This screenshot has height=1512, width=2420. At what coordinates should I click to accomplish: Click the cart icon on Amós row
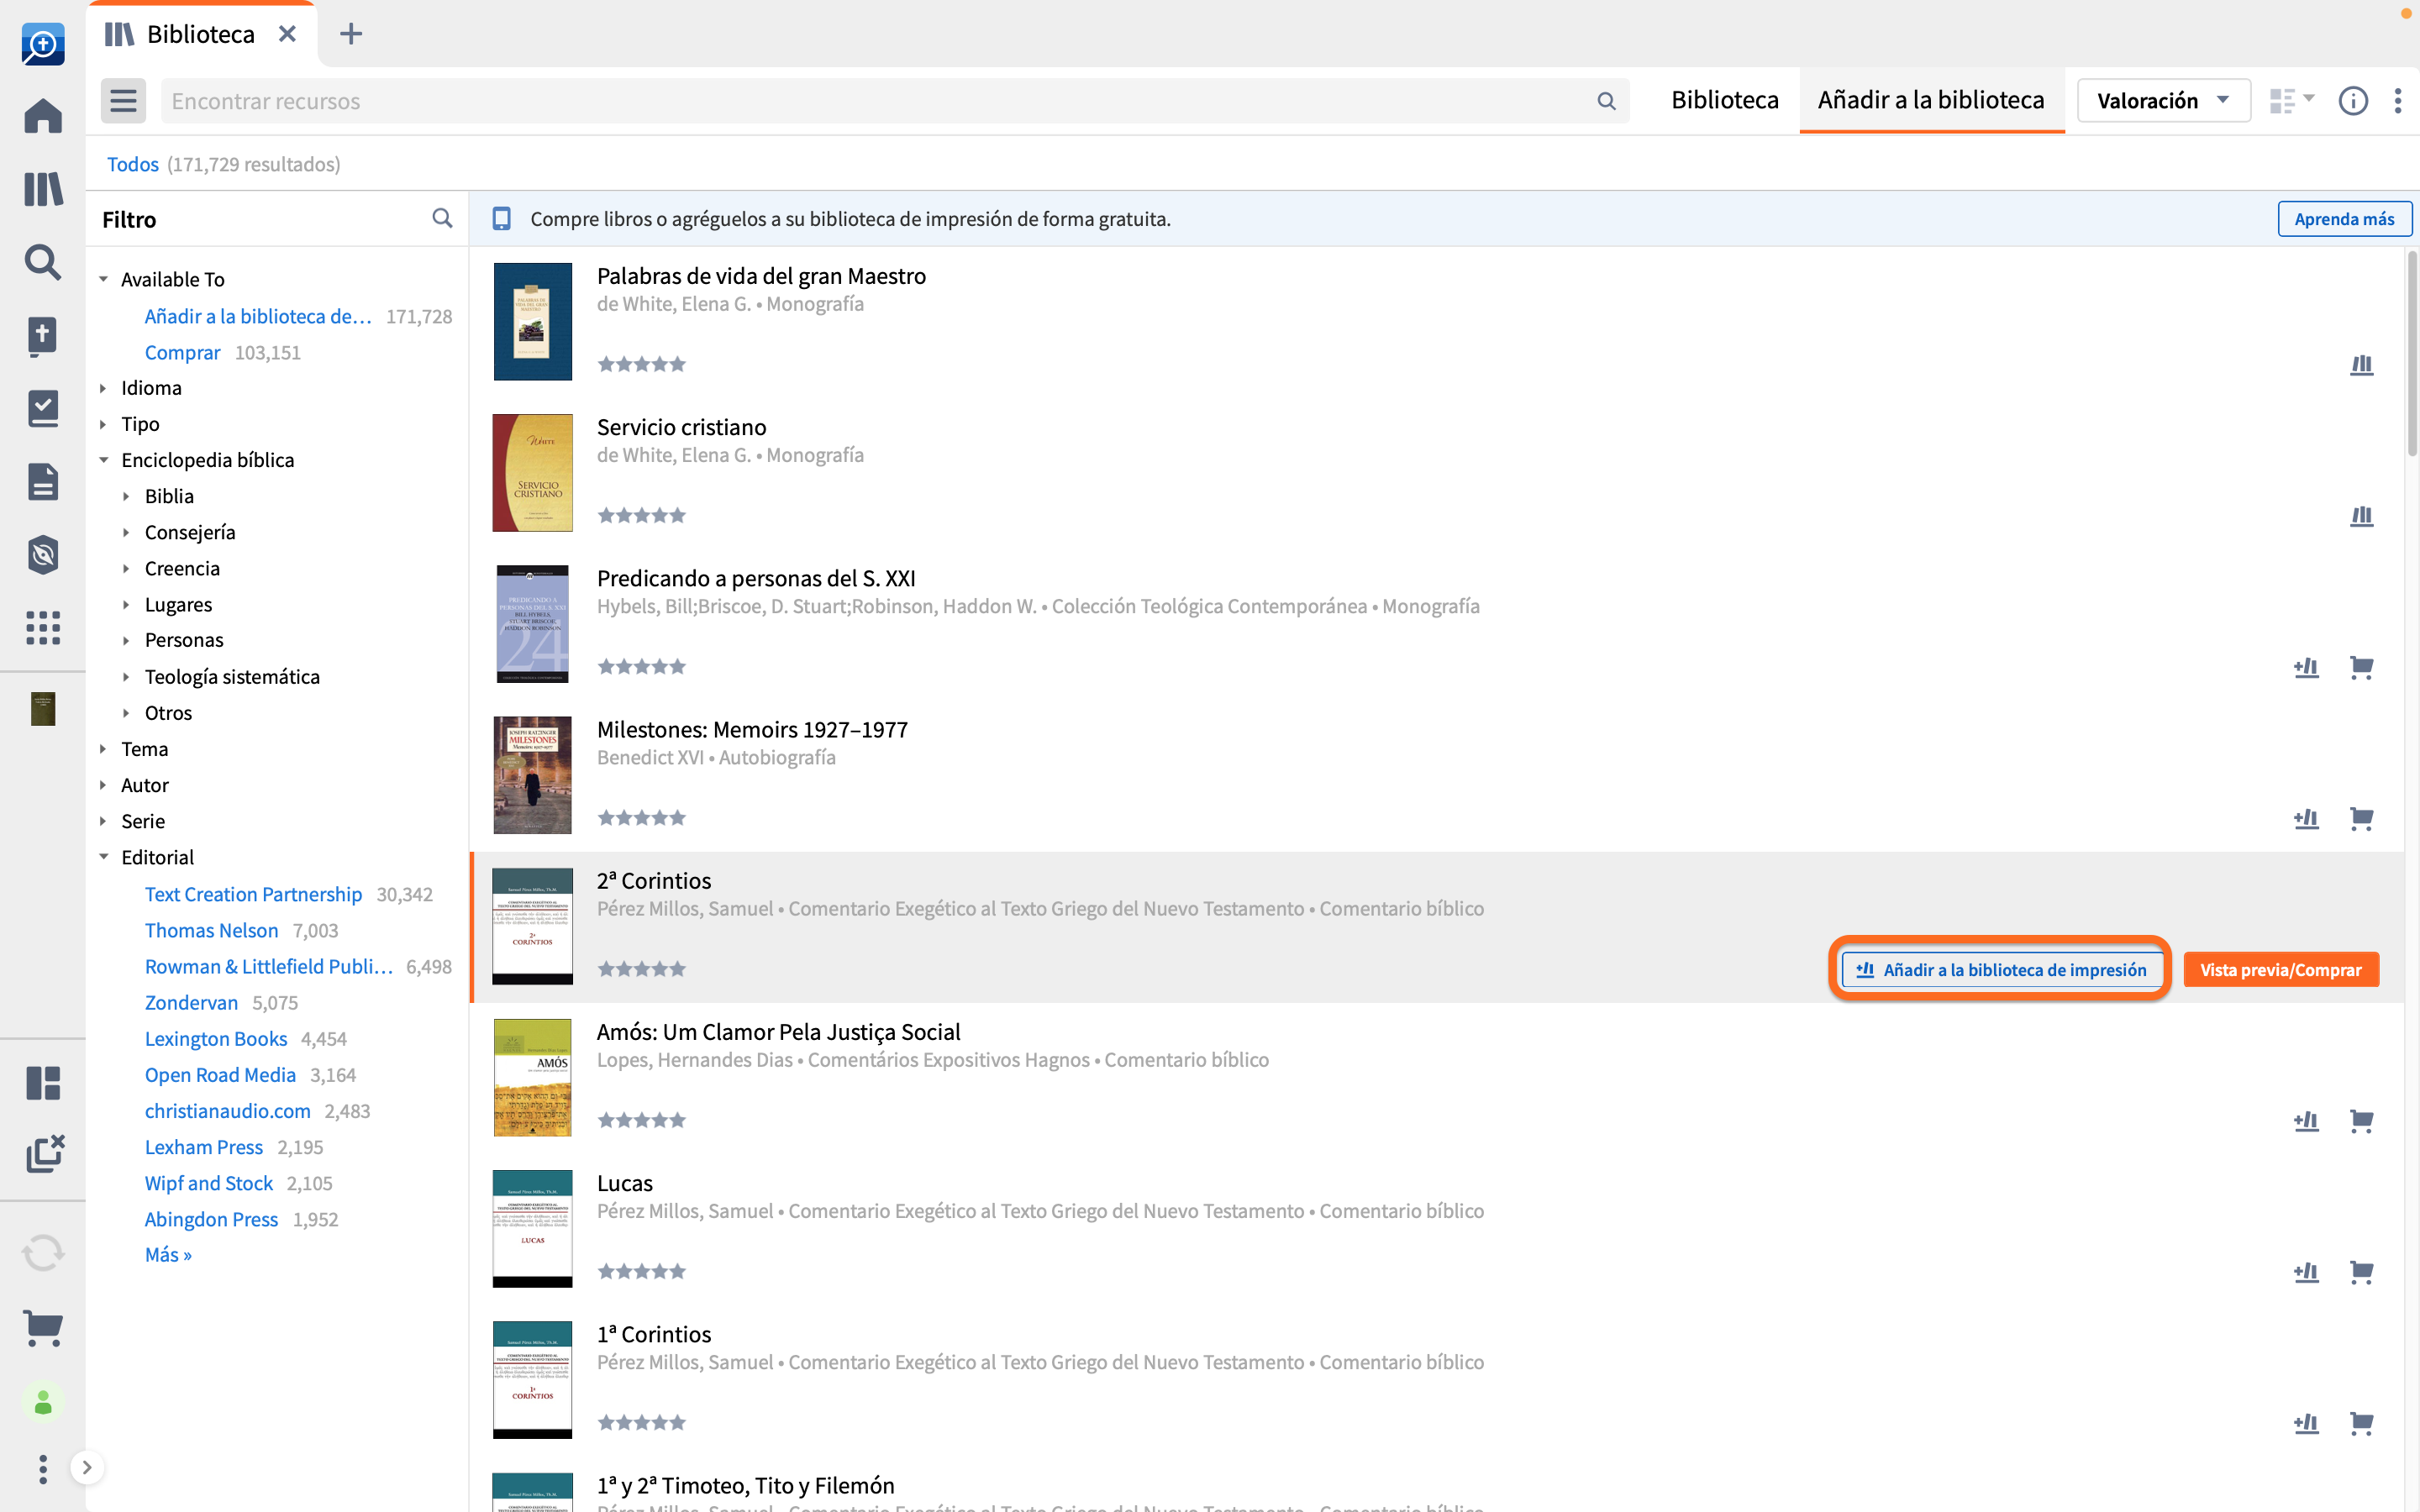2361,1121
